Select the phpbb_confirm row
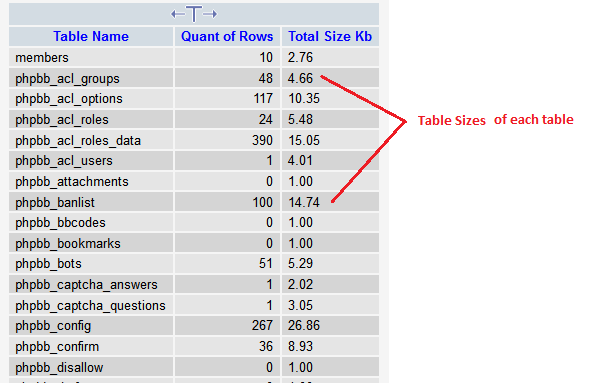Screen dimensions: 598x383 pyautogui.click(x=194, y=346)
